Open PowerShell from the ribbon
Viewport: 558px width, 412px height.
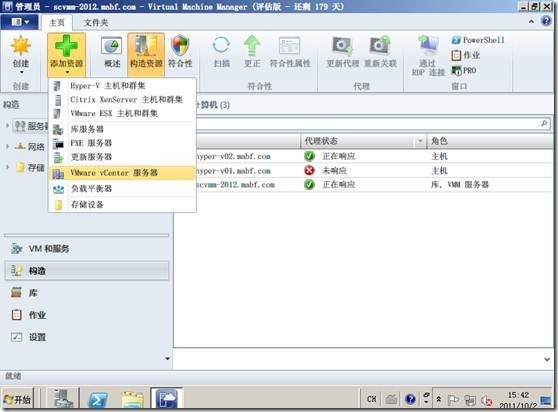(x=478, y=40)
